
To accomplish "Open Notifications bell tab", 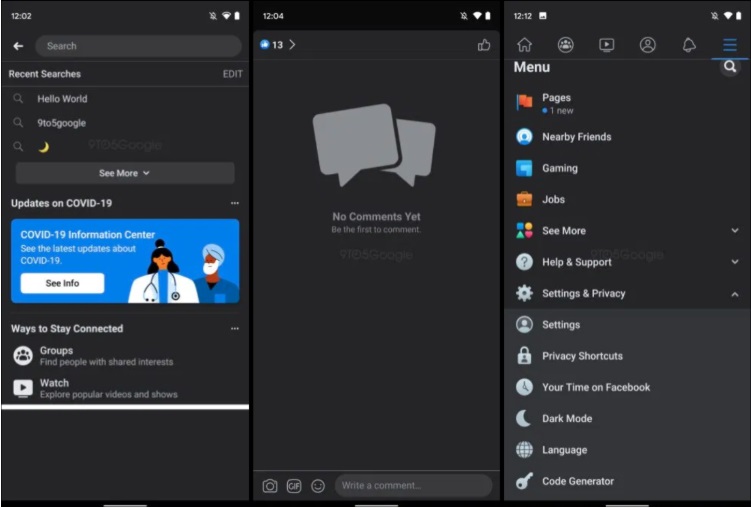I will pos(689,45).
